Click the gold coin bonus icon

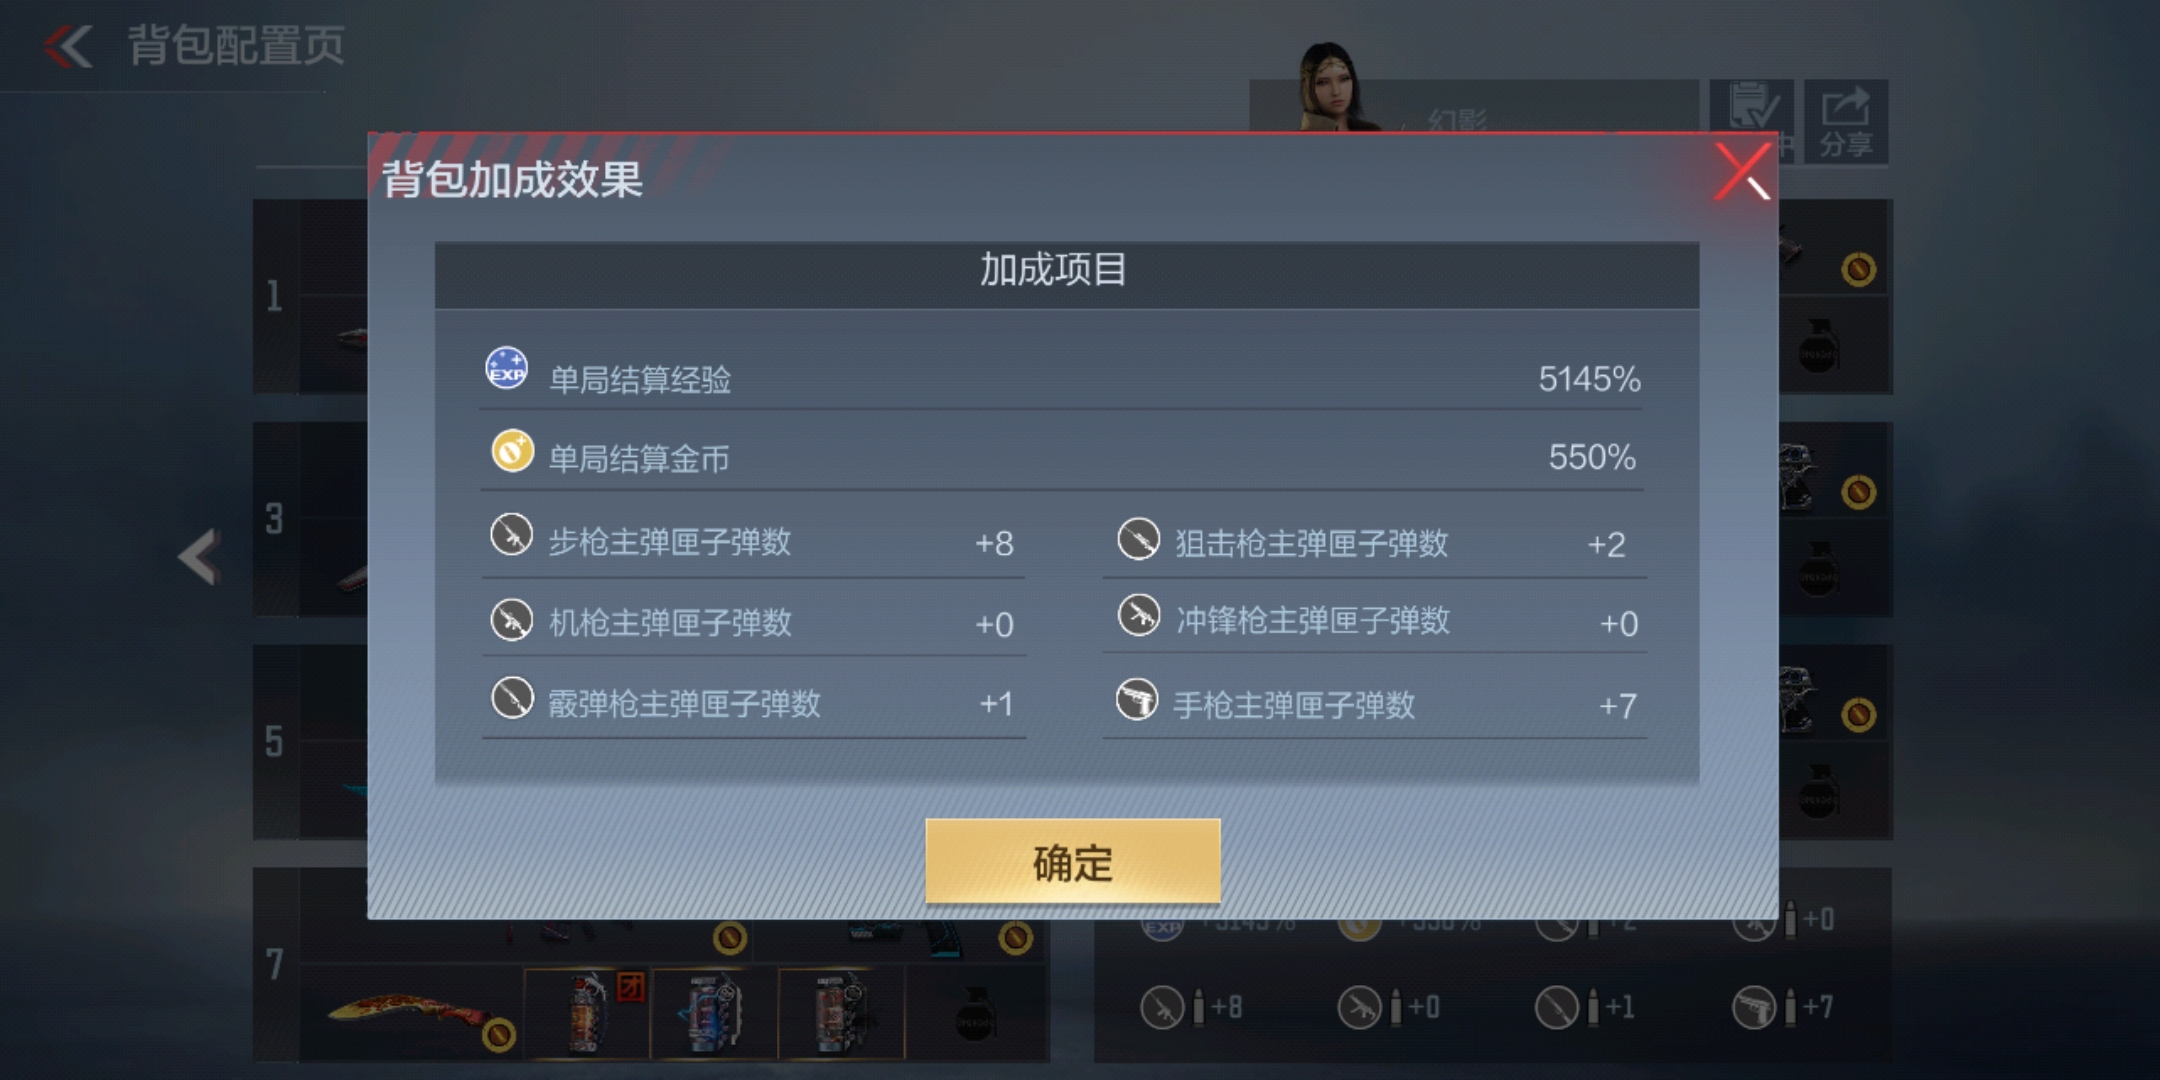pyautogui.click(x=512, y=451)
